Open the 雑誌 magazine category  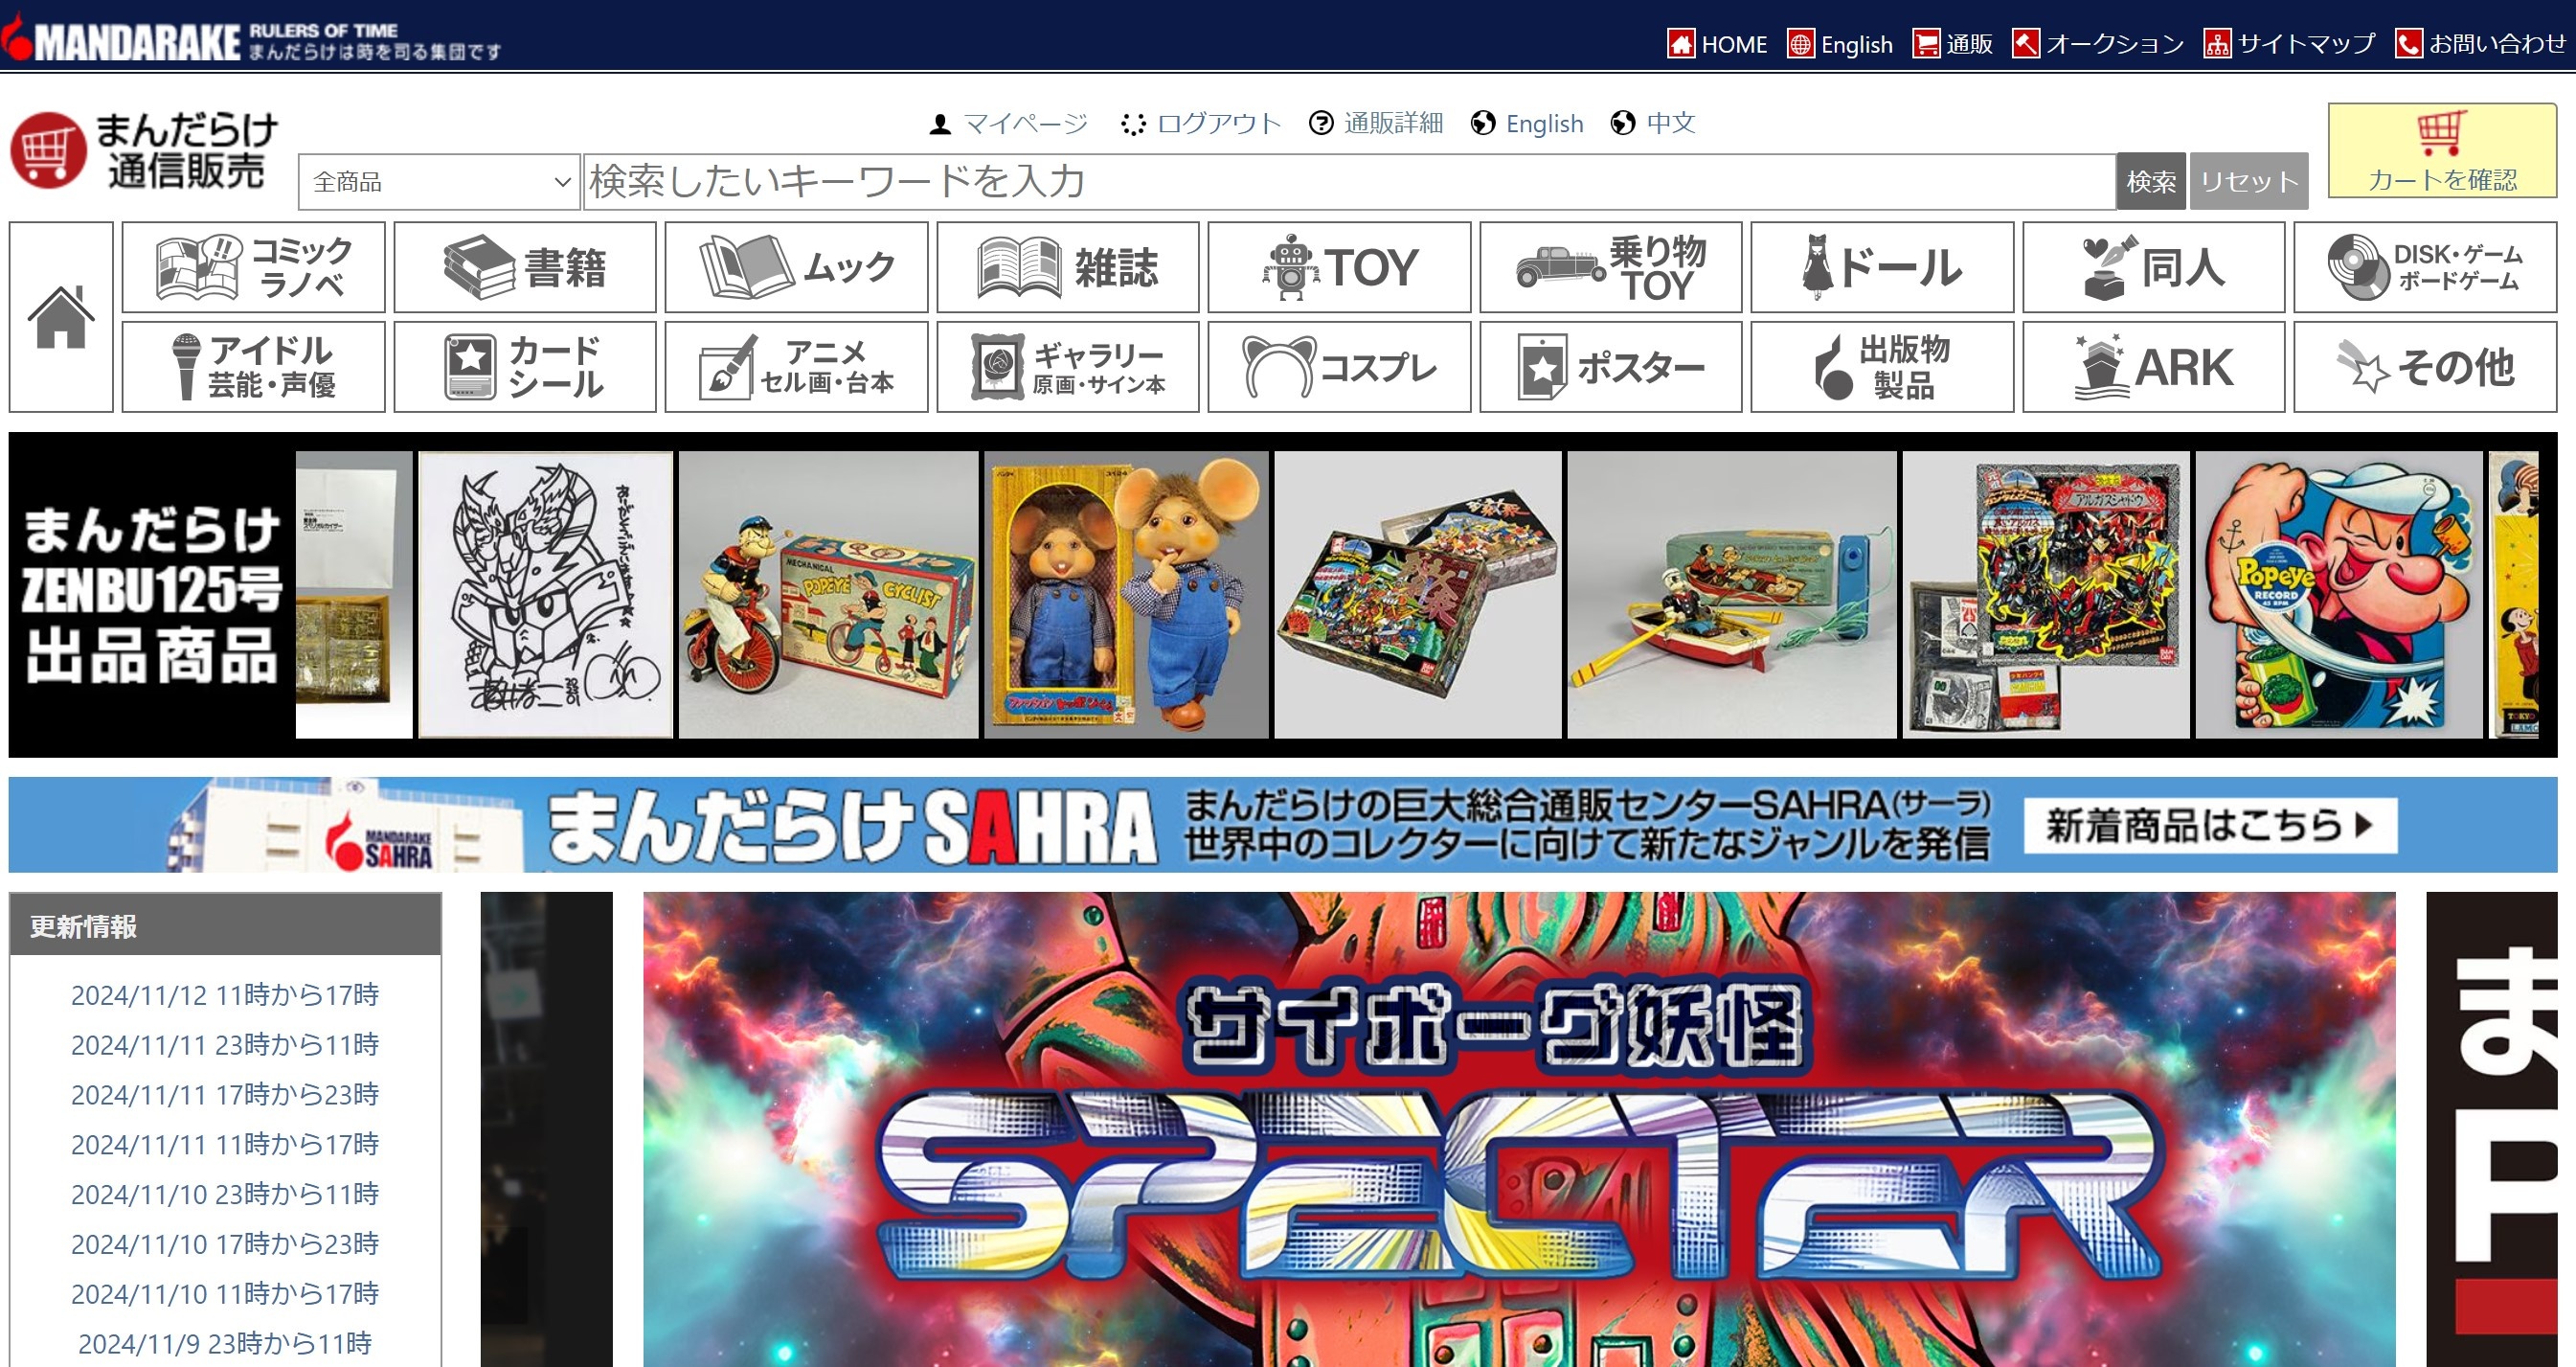coord(1068,267)
